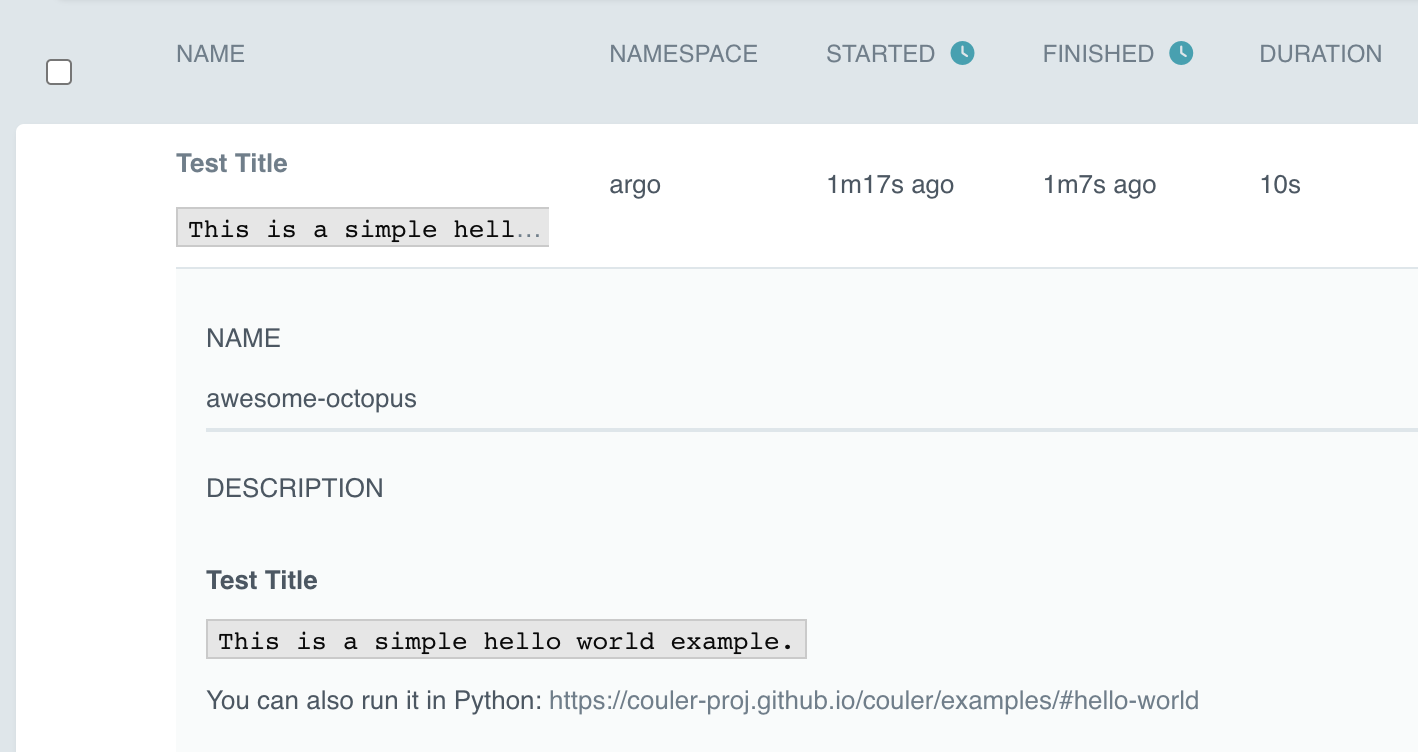This screenshot has width=1418, height=752.
Task: Click the DURATION column header
Action: 1320,54
